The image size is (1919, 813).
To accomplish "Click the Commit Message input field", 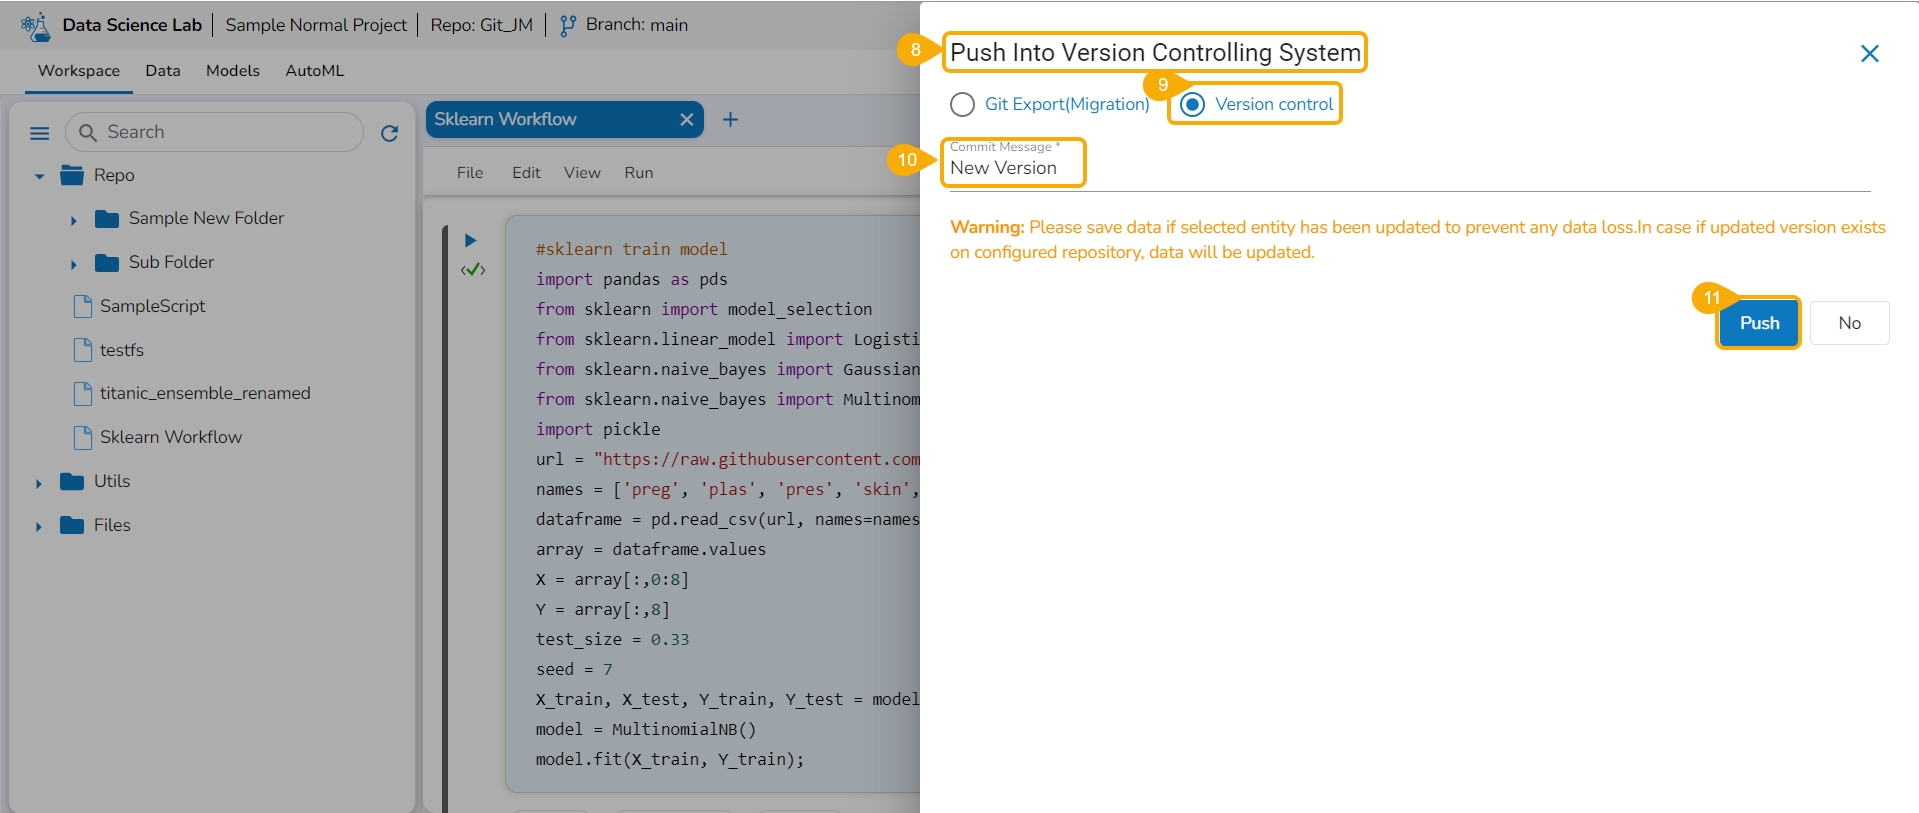I will pyautogui.click(x=1400, y=169).
